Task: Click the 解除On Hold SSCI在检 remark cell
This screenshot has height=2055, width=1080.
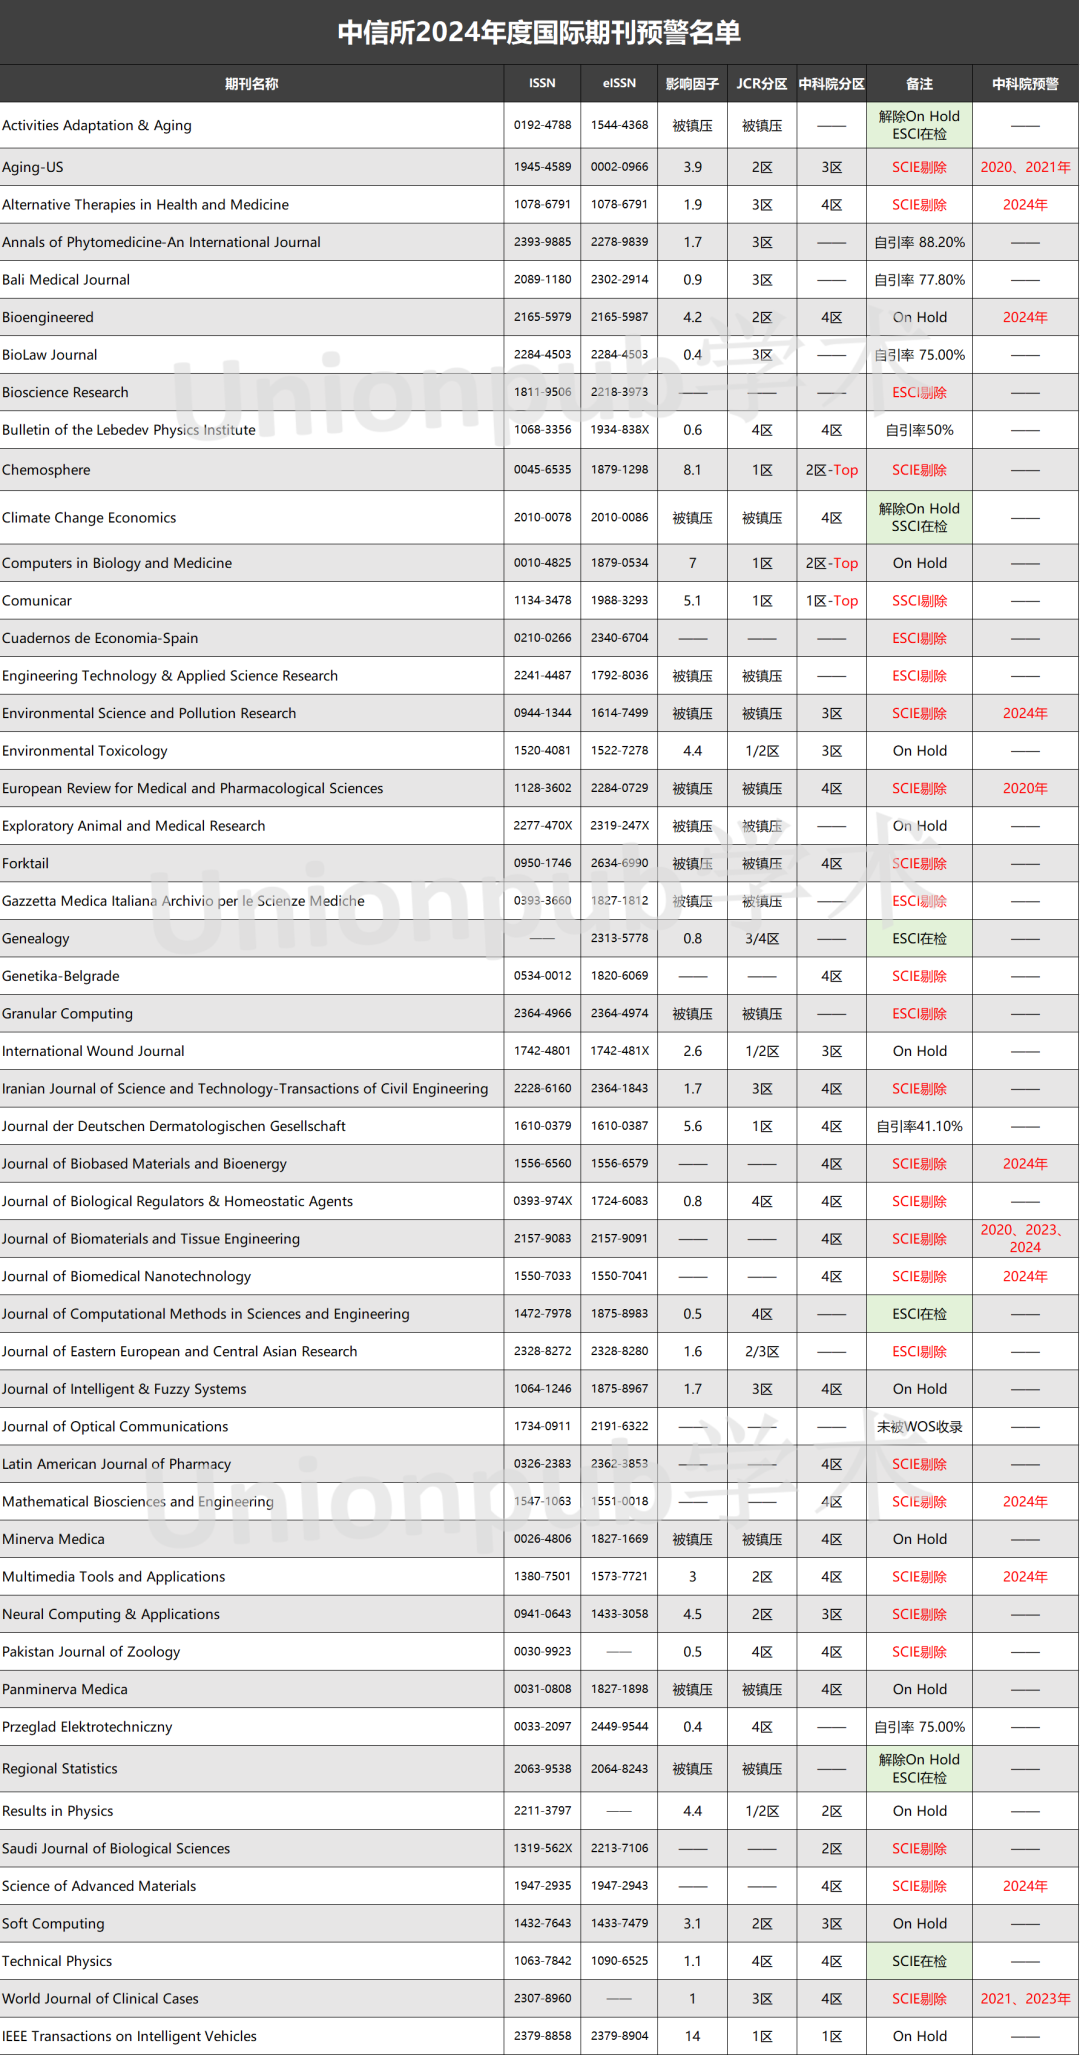Action: coord(919,518)
